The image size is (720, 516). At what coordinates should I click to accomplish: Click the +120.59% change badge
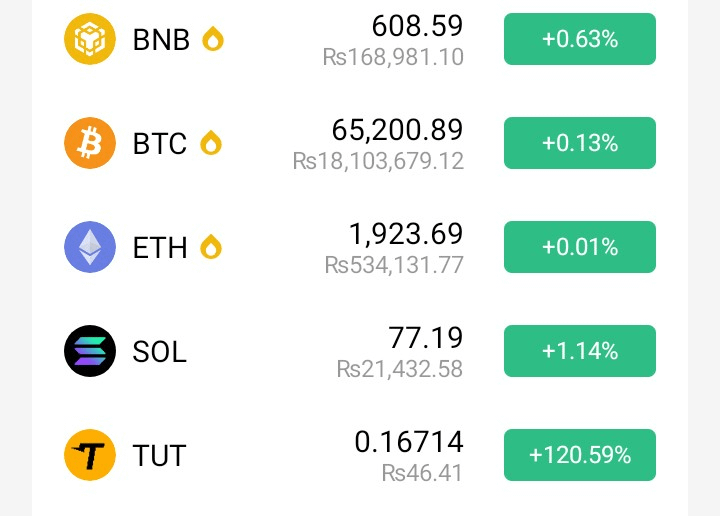click(579, 455)
